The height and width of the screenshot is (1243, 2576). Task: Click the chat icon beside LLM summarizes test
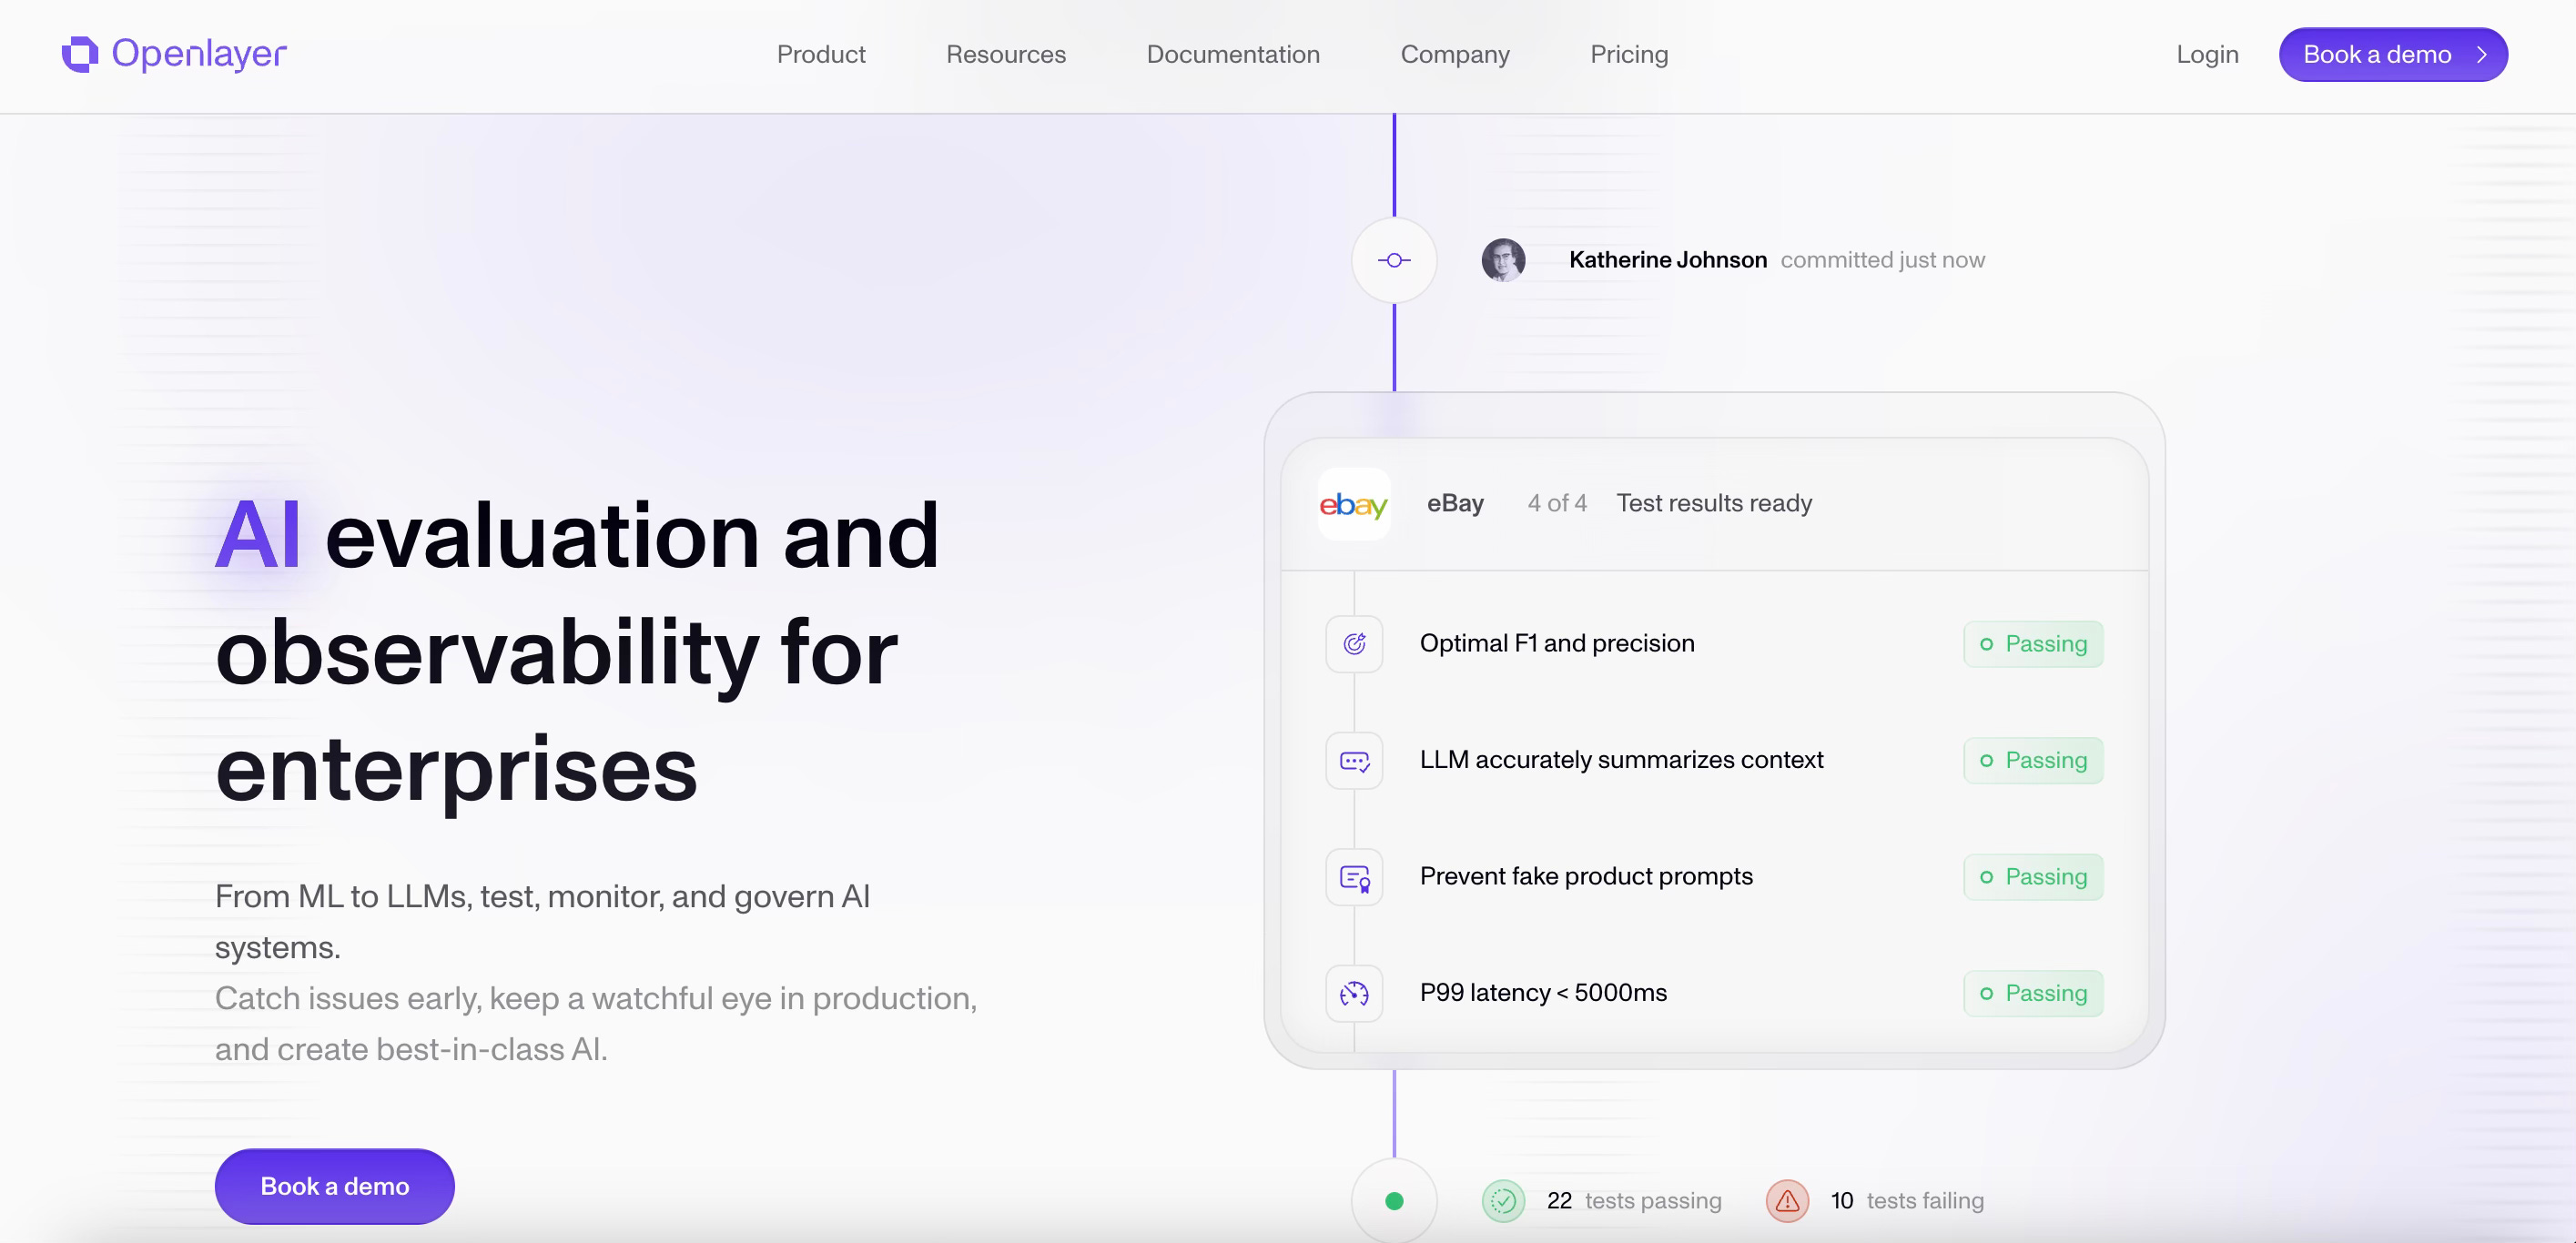1354,761
